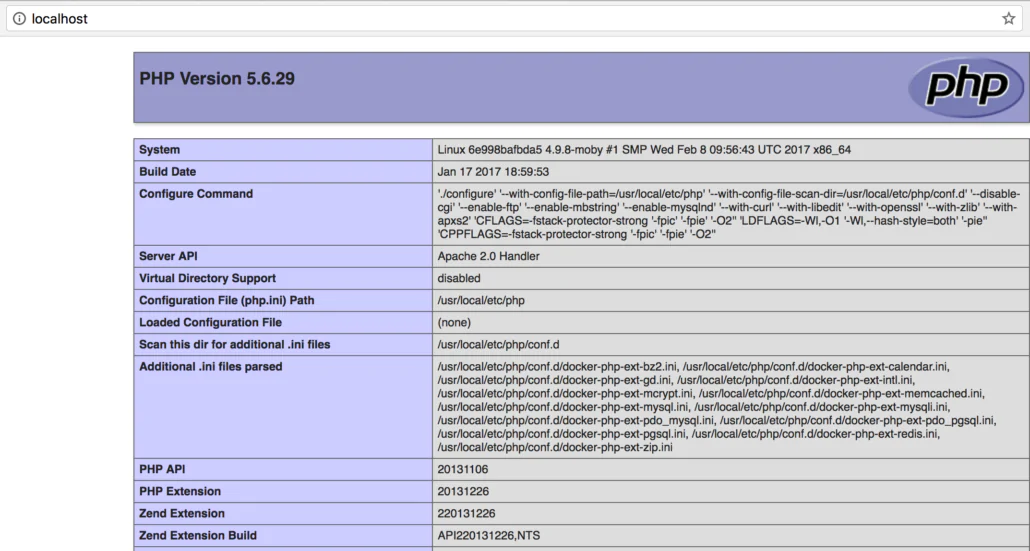Viewport: 1030px width, 551px height.
Task: Select the /usr/local/etc/php/conf.d value
Action: [499, 345]
